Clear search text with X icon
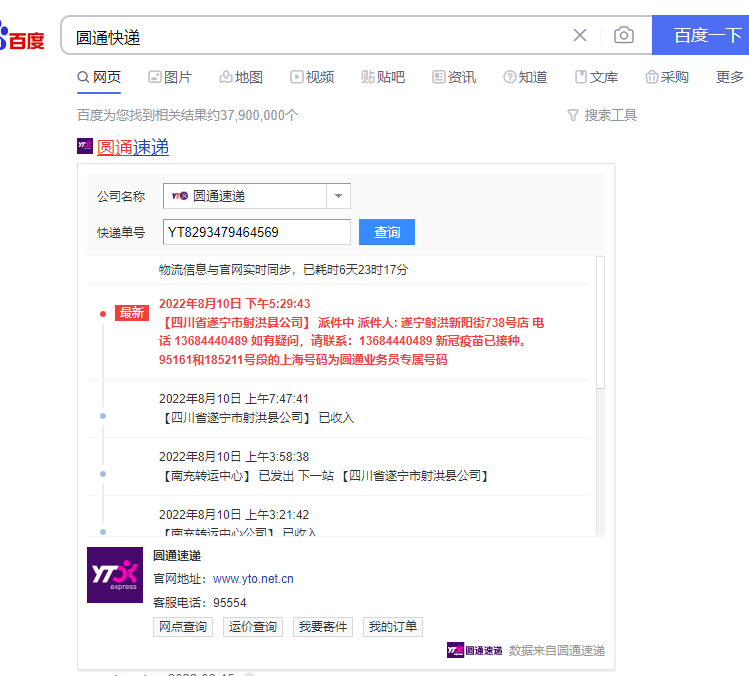The width and height of the screenshot is (749, 676). tap(580, 36)
